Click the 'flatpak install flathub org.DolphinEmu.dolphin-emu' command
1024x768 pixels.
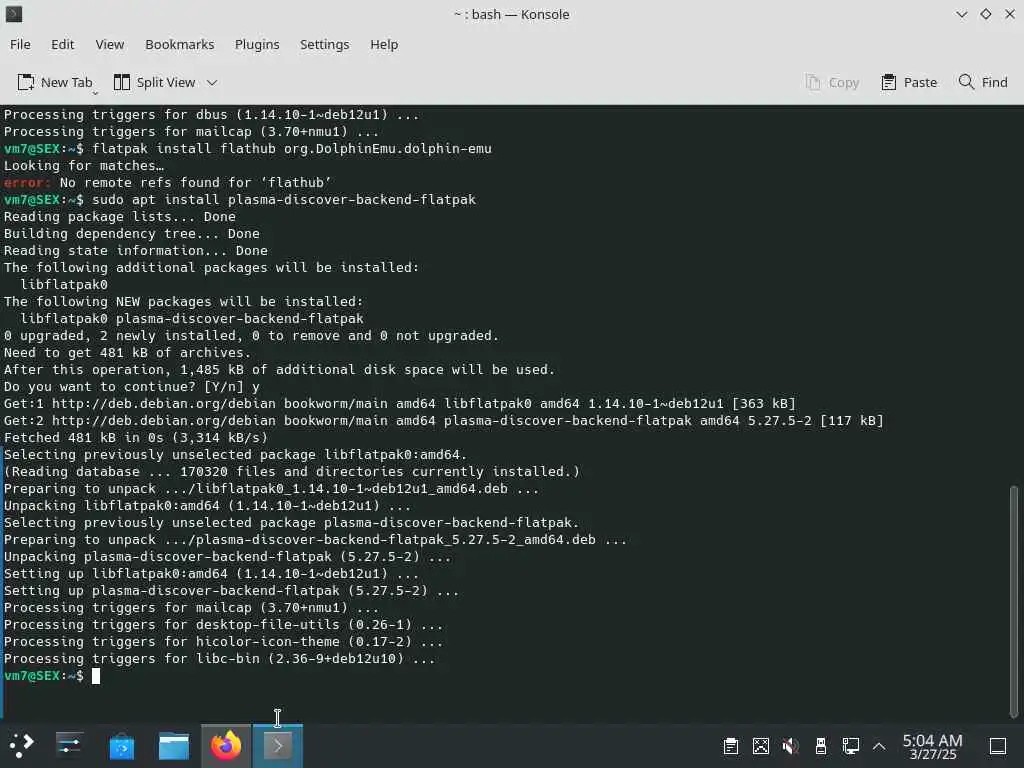pos(292,148)
